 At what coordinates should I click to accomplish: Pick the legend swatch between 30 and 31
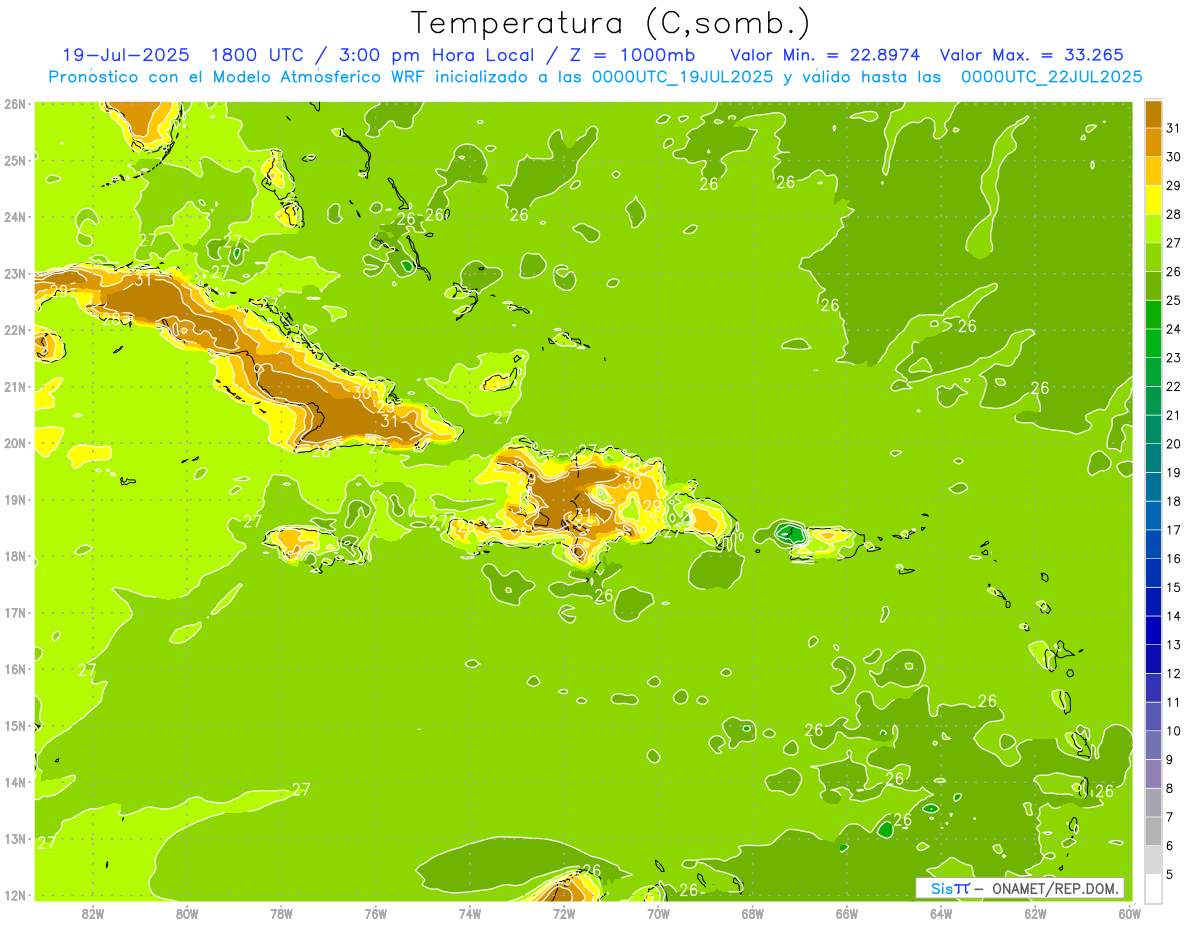click(1153, 143)
